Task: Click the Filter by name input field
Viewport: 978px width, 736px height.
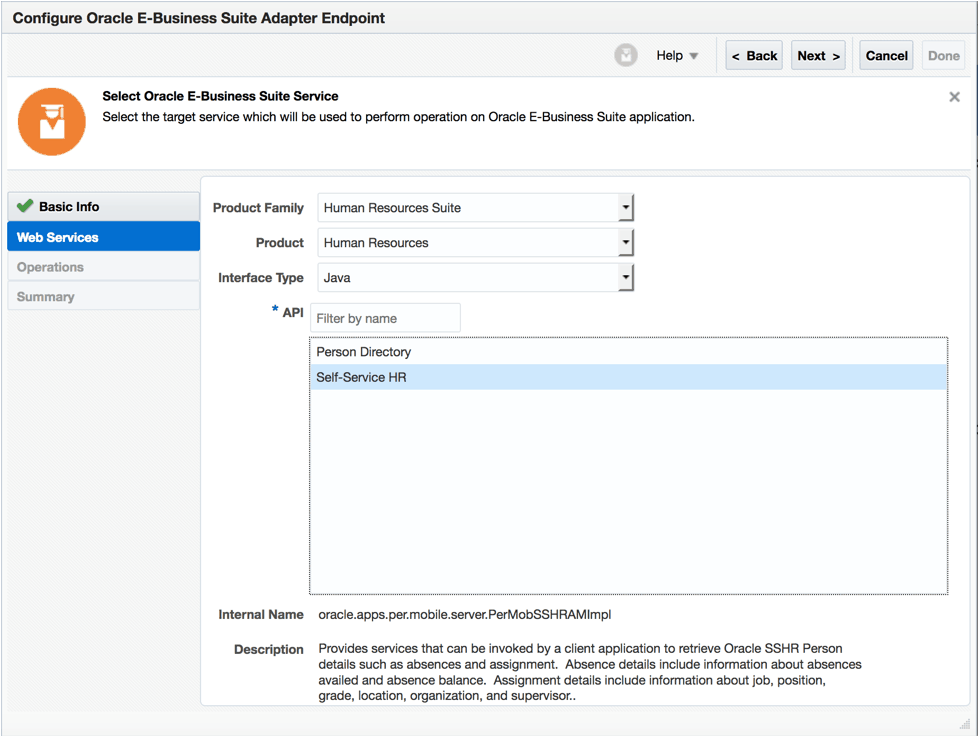Action: point(385,317)
